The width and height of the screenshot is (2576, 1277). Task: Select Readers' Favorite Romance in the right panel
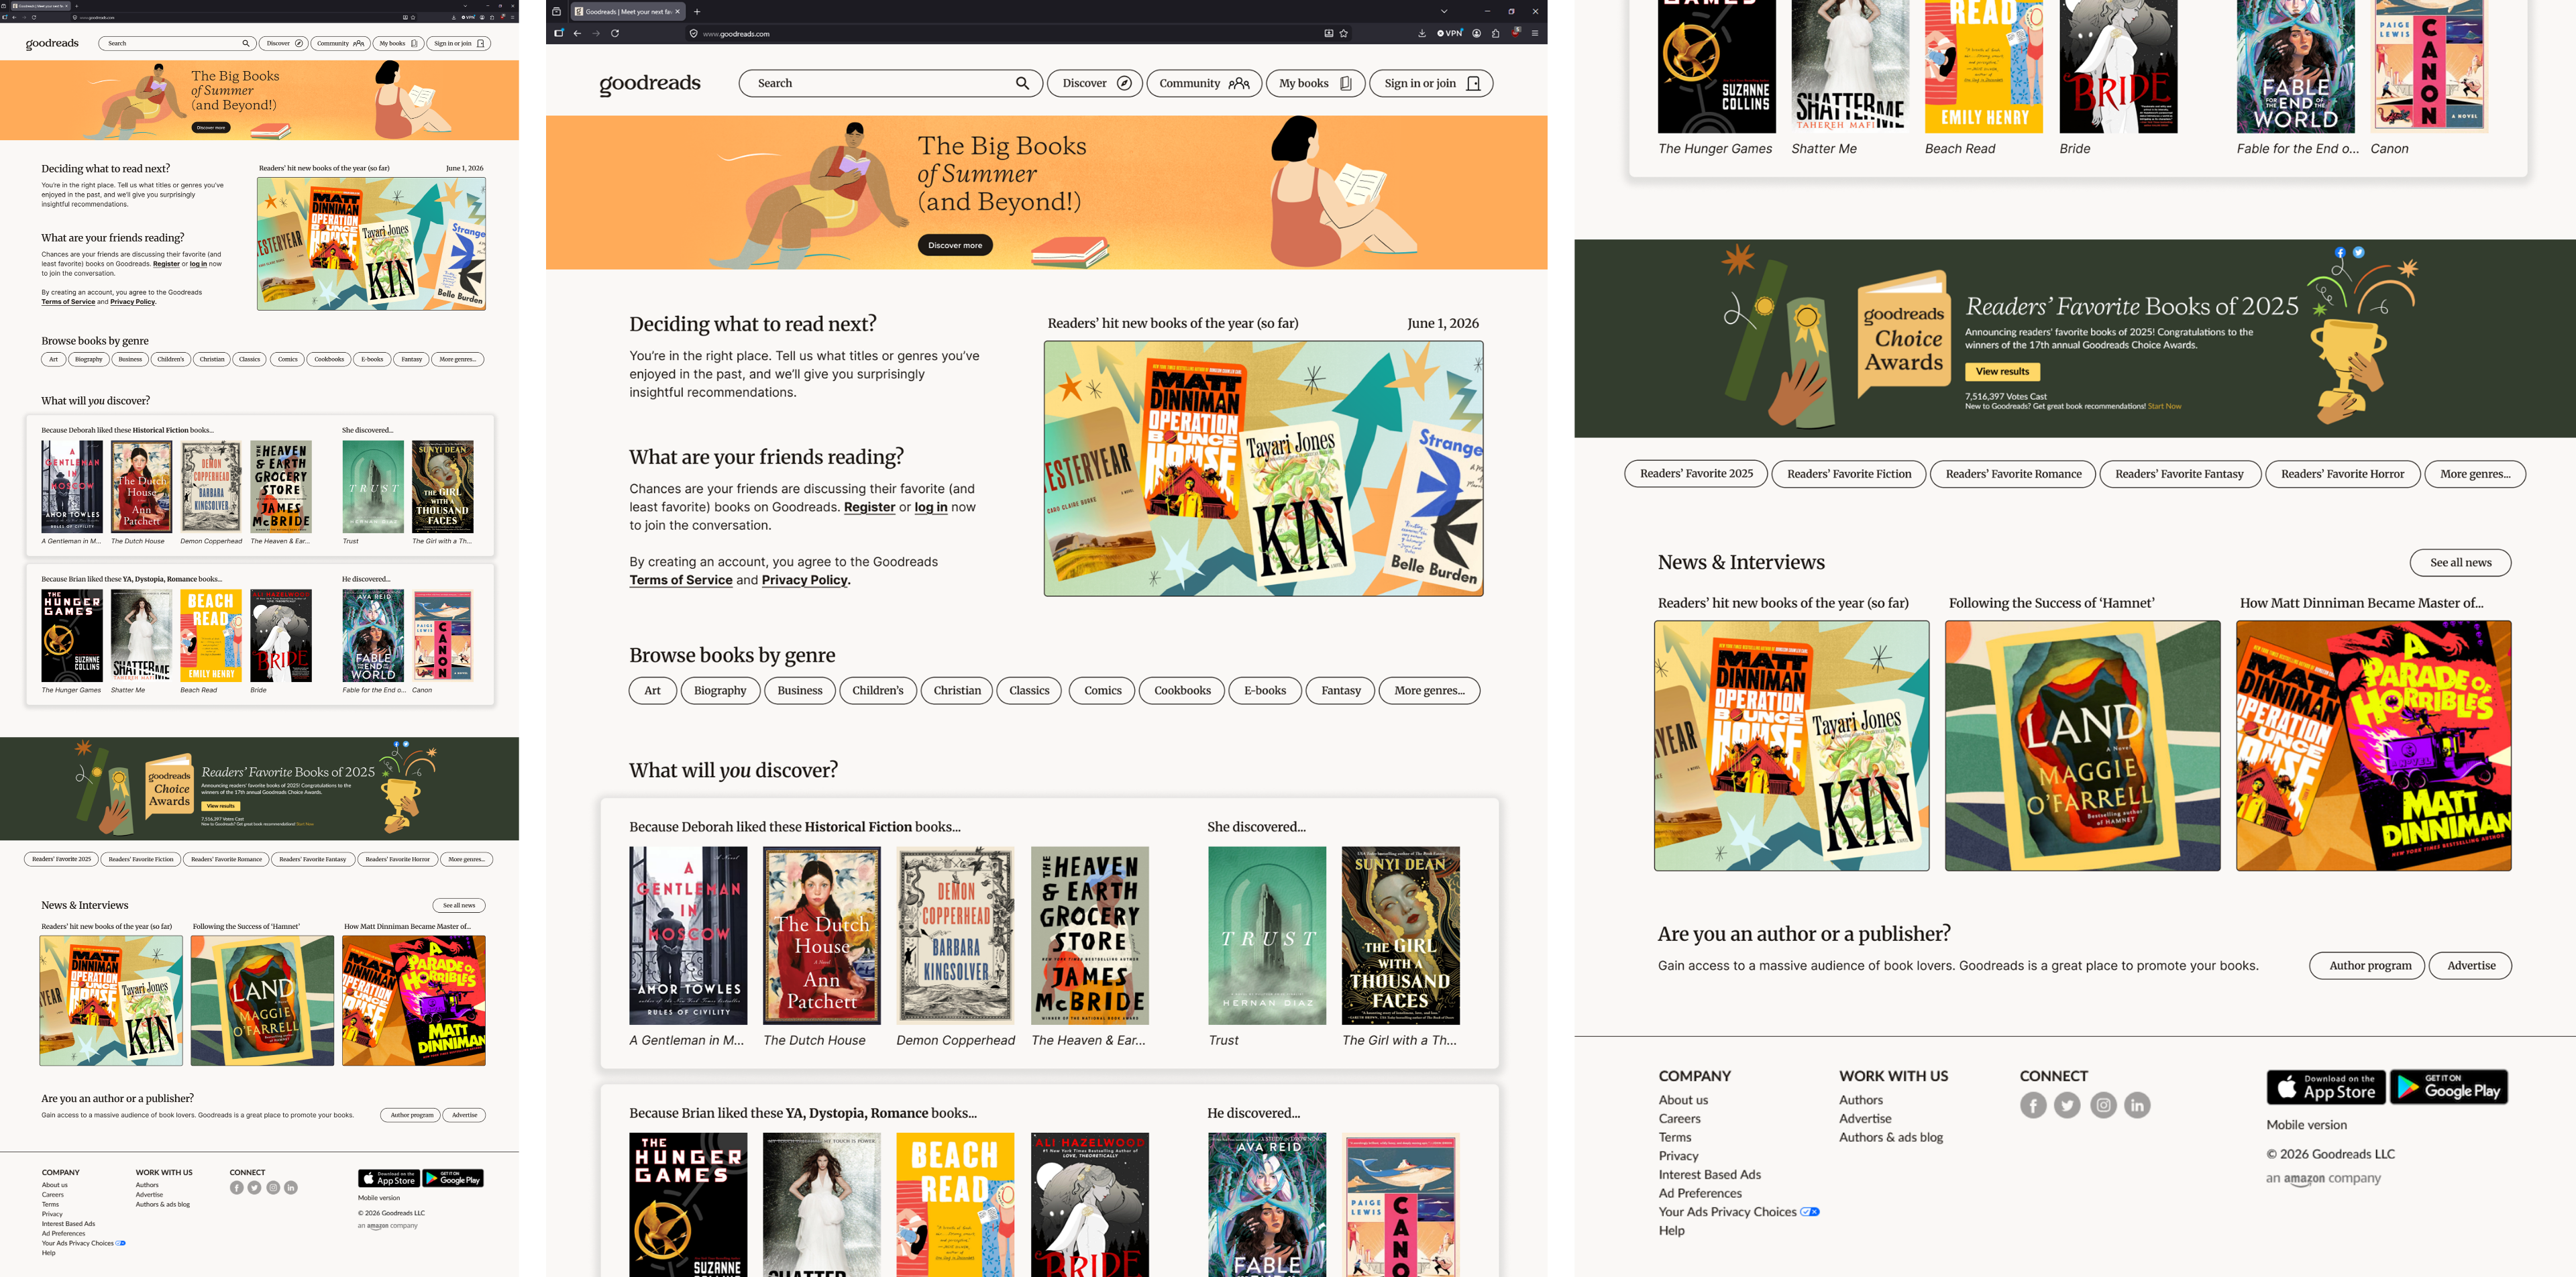point(2013,474)
